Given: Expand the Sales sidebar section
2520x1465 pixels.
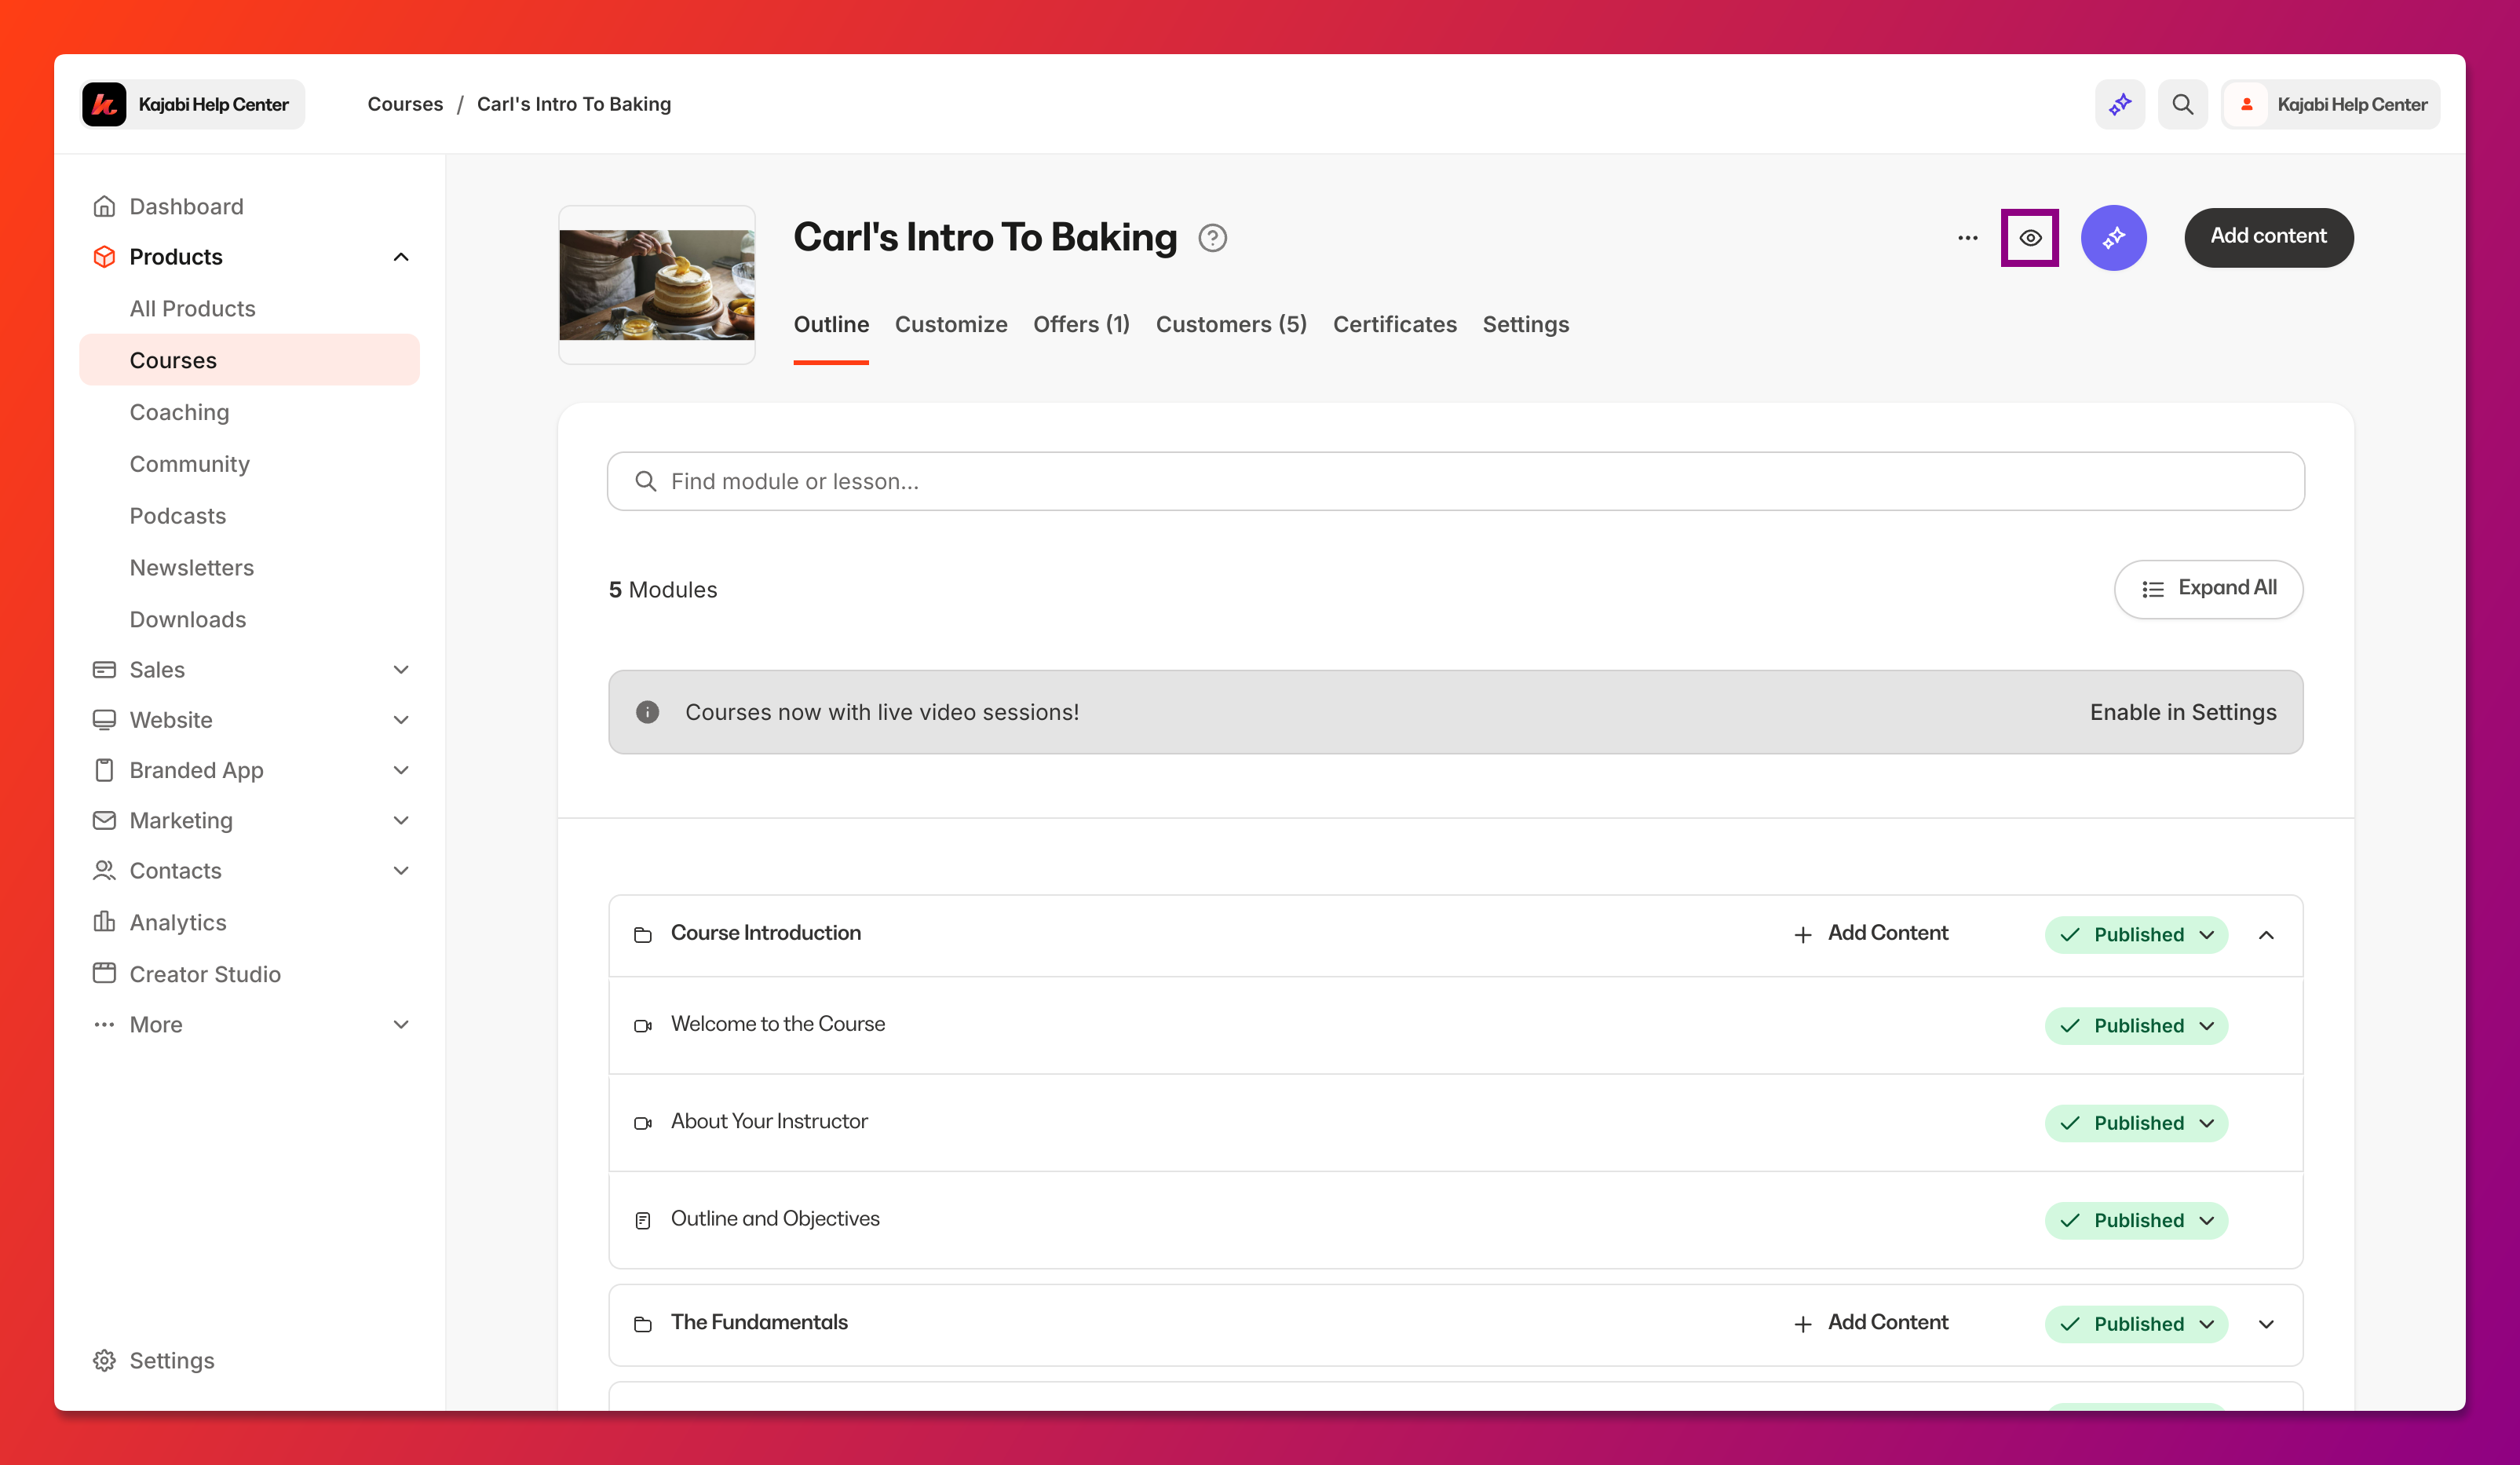Looking at the screenshot, I should click(401, 669).
